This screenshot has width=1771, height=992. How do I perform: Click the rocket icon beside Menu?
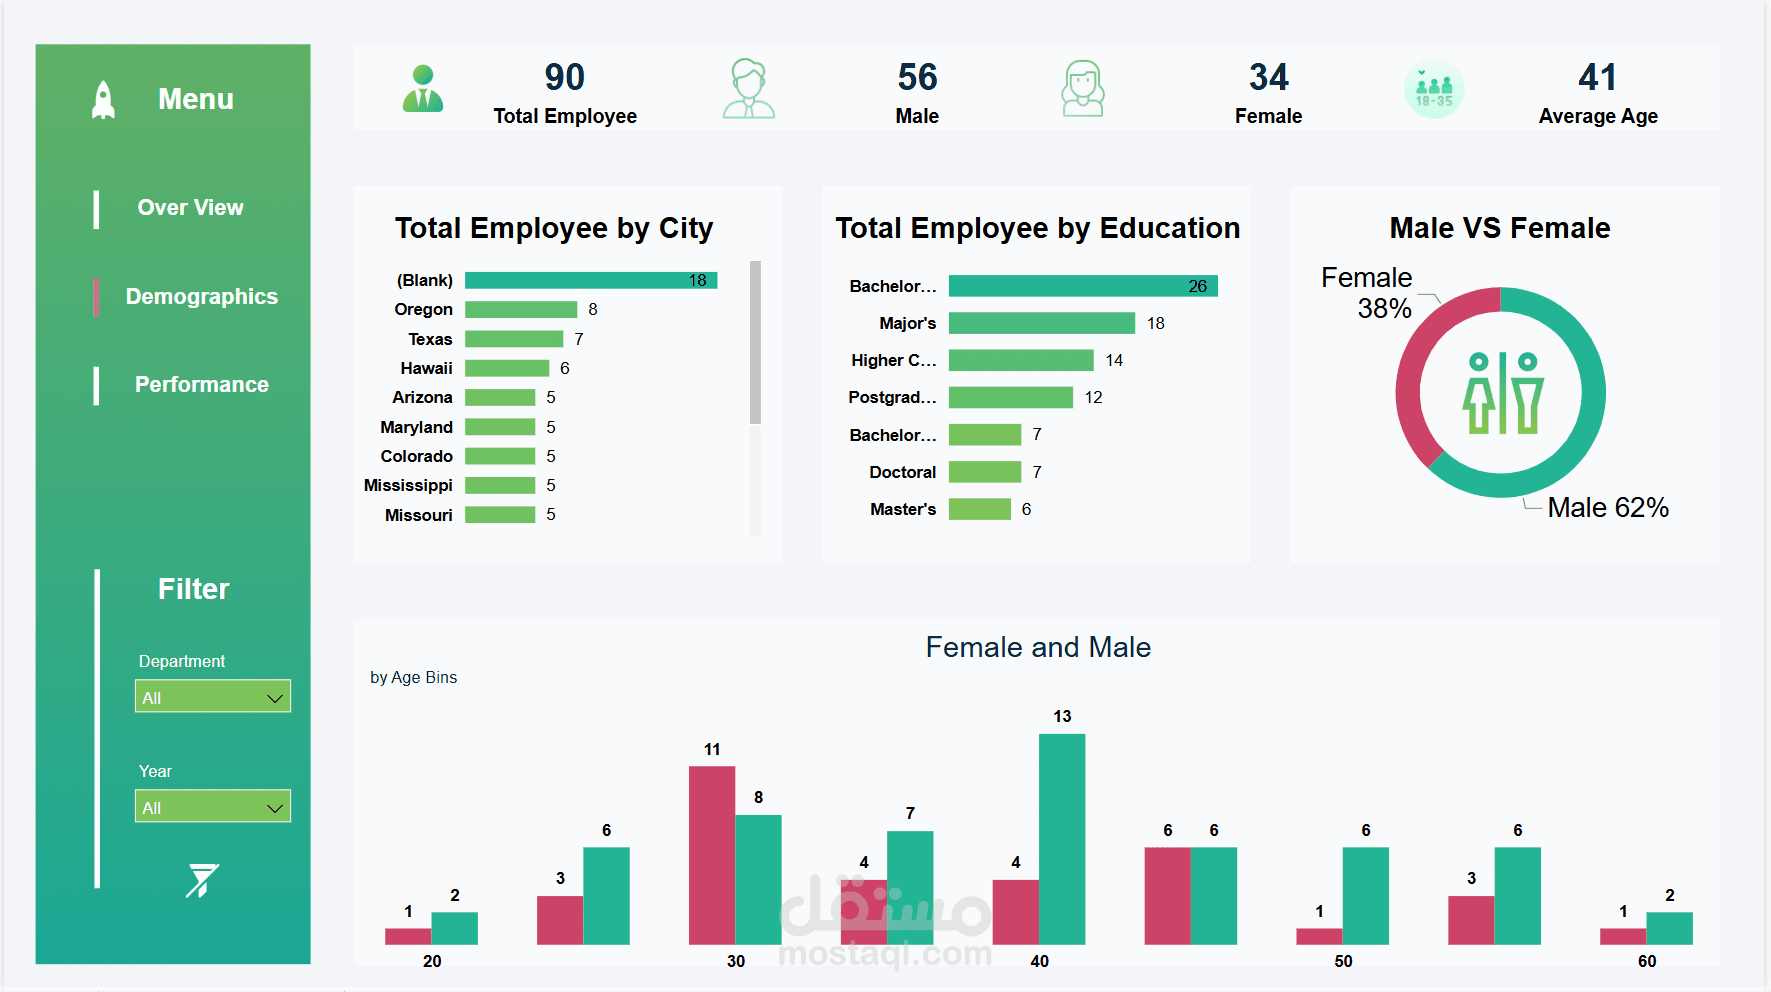click(103, 100)
